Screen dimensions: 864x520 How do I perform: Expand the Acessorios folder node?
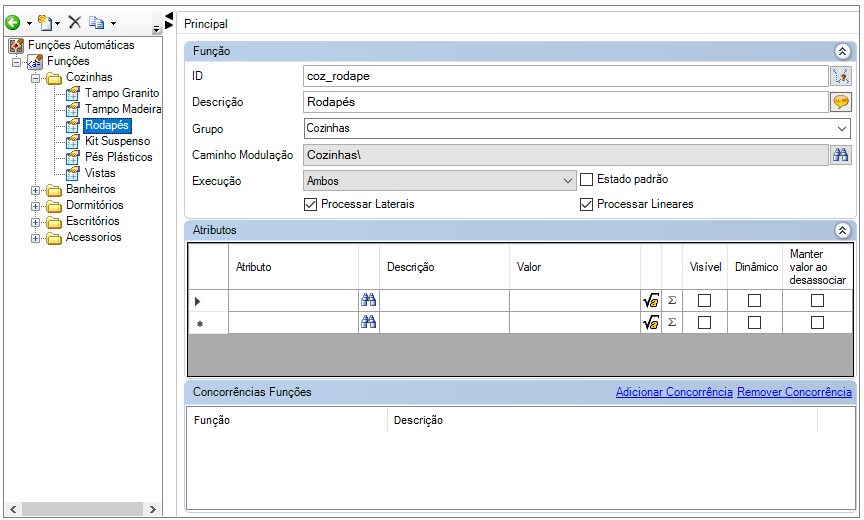(x=35, y=238)
